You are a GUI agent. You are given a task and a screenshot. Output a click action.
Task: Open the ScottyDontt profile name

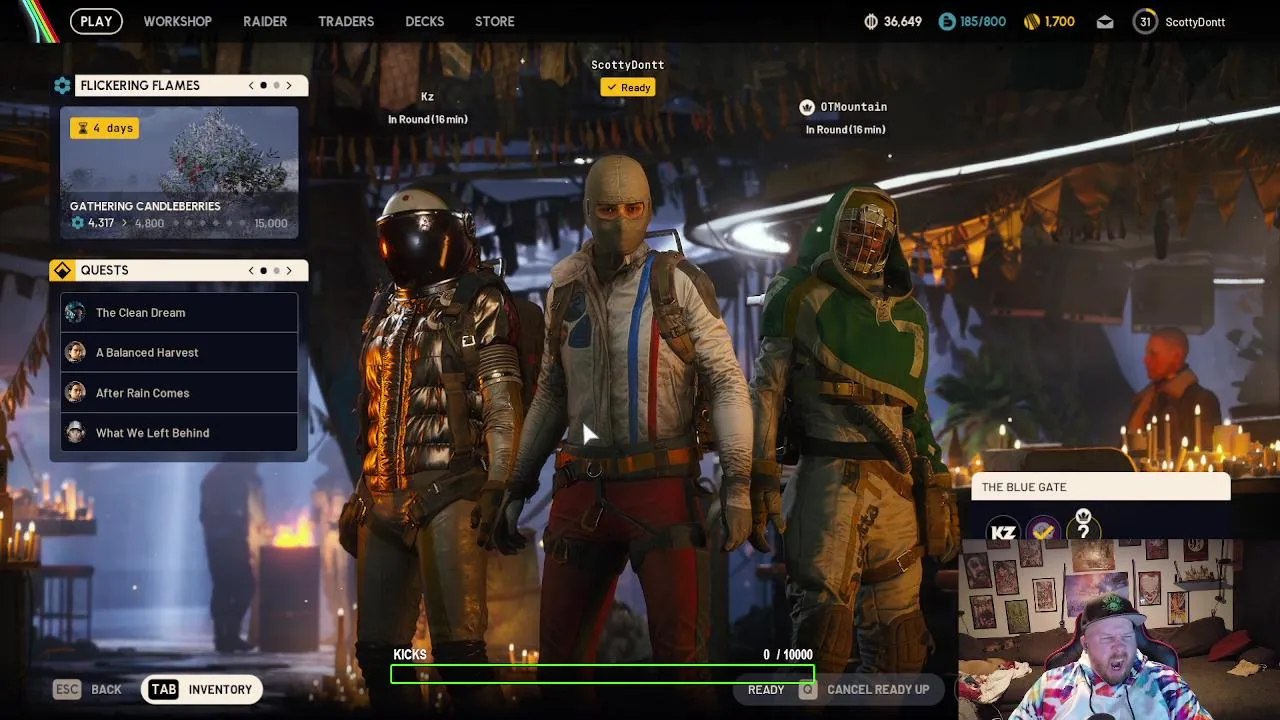1195,22
